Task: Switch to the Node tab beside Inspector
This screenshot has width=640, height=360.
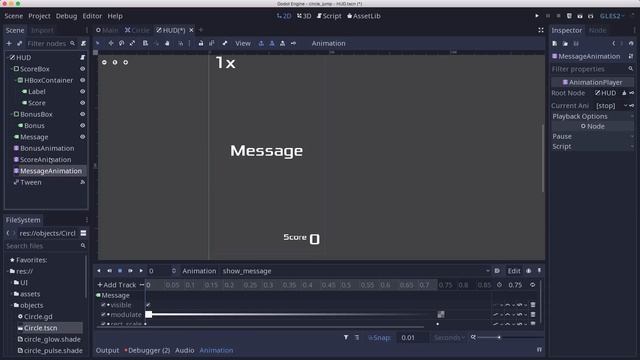Action: pos(597,30)
